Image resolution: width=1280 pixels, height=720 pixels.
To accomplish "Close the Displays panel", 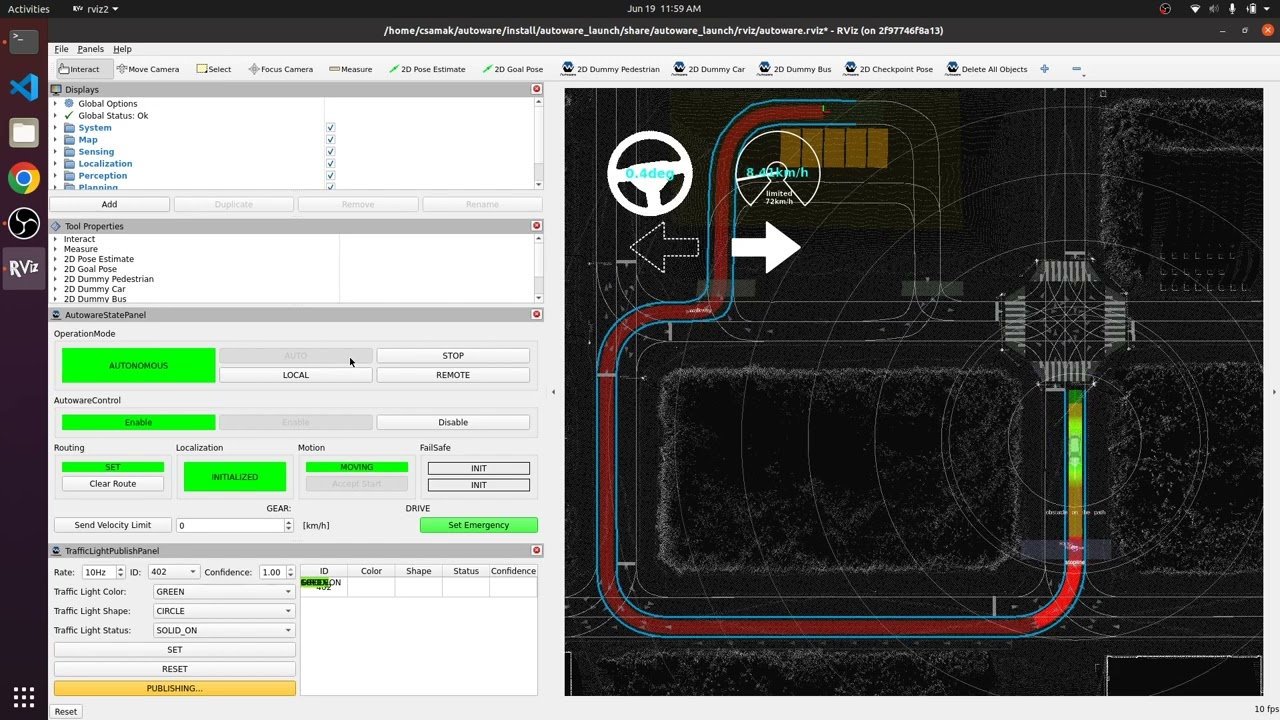I will coord(536,89).
